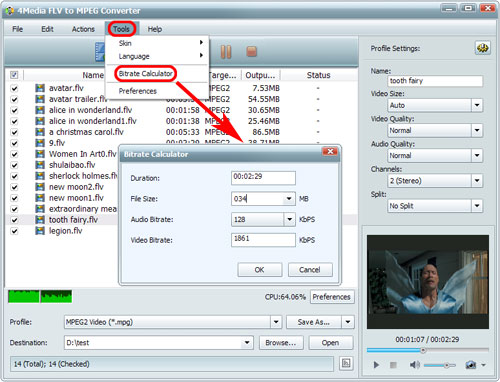Click the log icon in status bar

[346, 363]
